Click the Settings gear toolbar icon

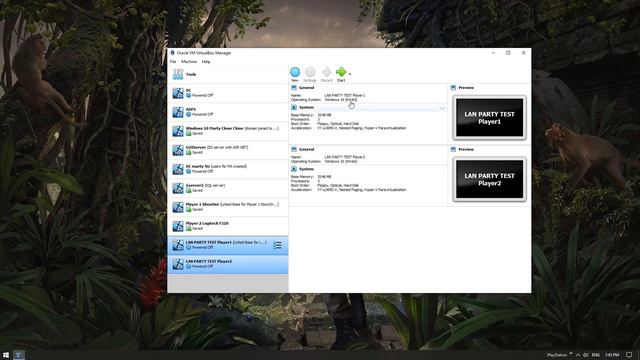(x=310, y=72)
